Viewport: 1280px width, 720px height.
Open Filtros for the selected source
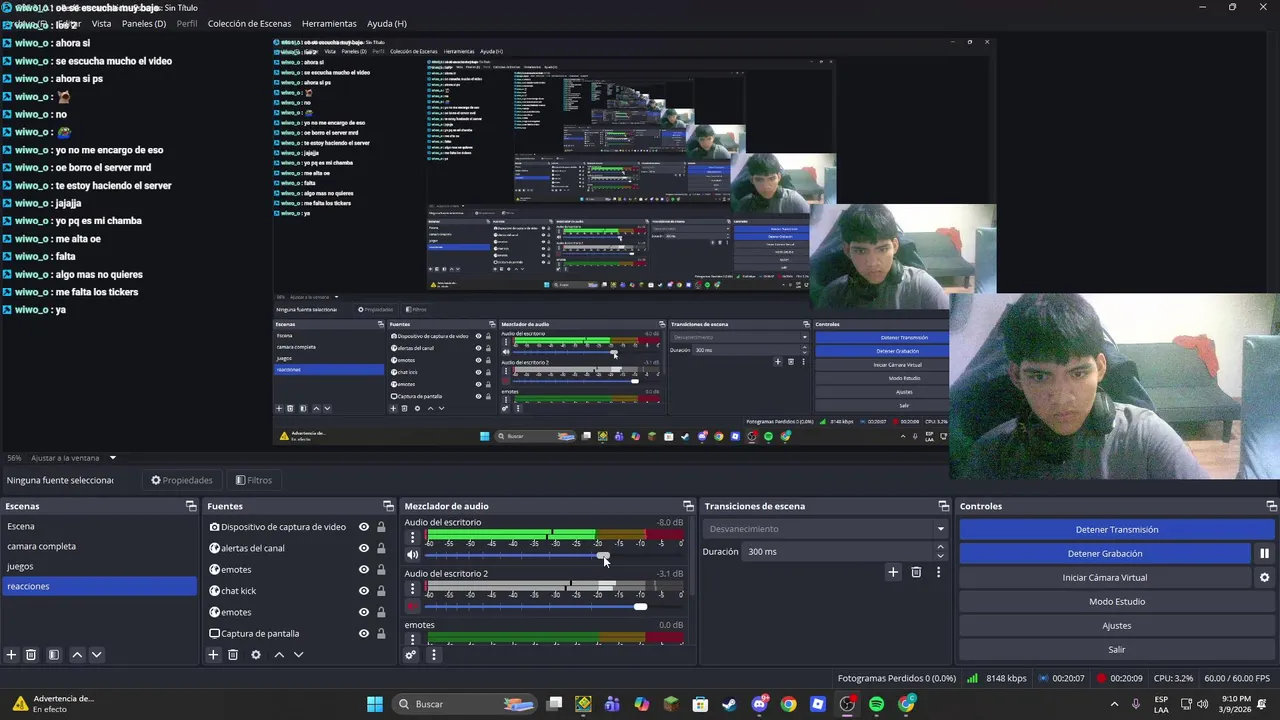click(253, 480)
